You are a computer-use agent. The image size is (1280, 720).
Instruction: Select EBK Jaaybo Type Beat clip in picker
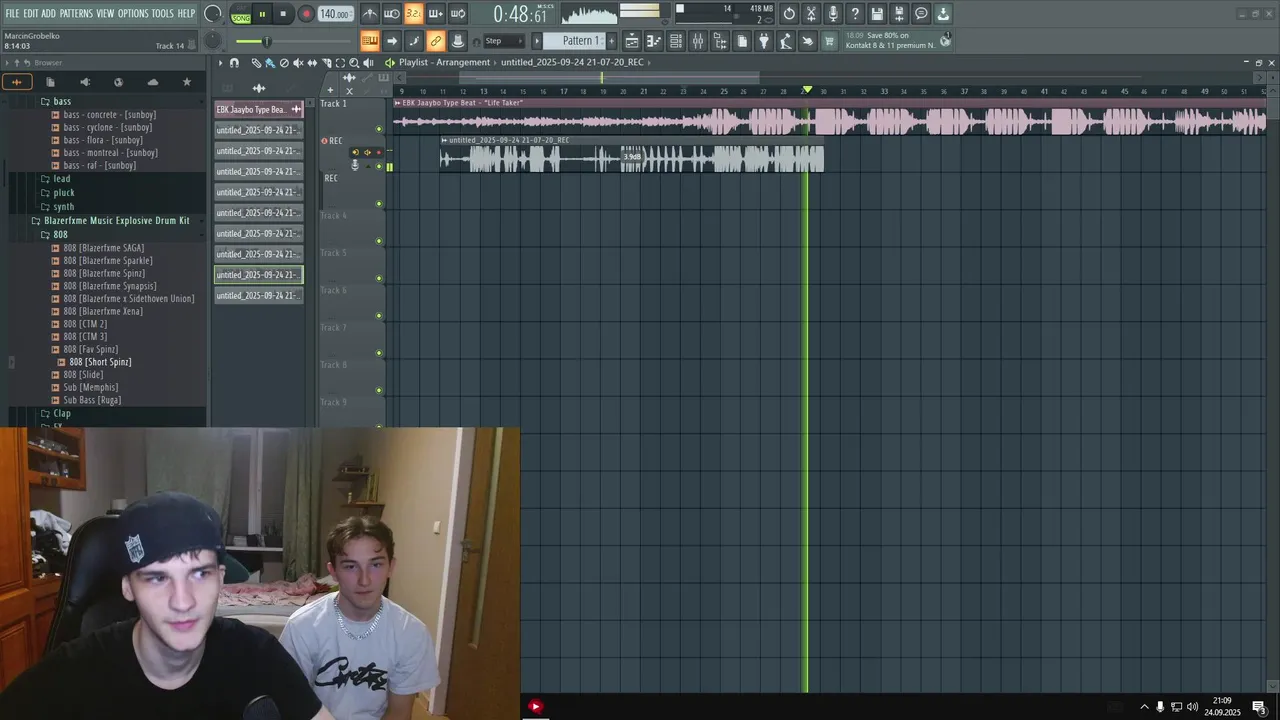[x=258, y=110]
